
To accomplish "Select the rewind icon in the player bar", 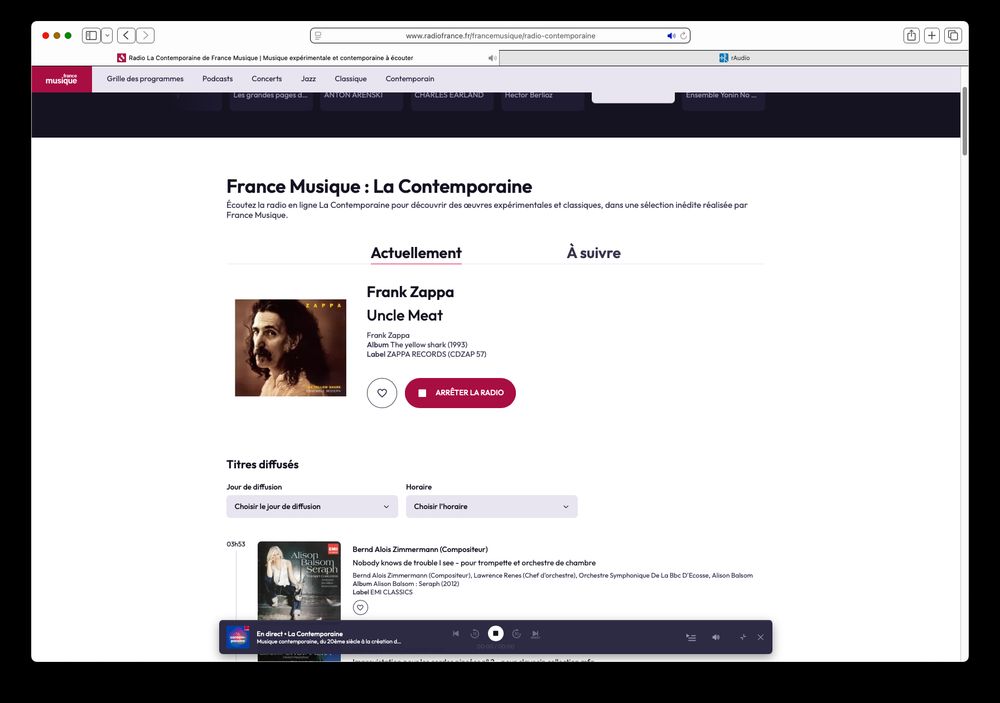I will click(476, 633).
